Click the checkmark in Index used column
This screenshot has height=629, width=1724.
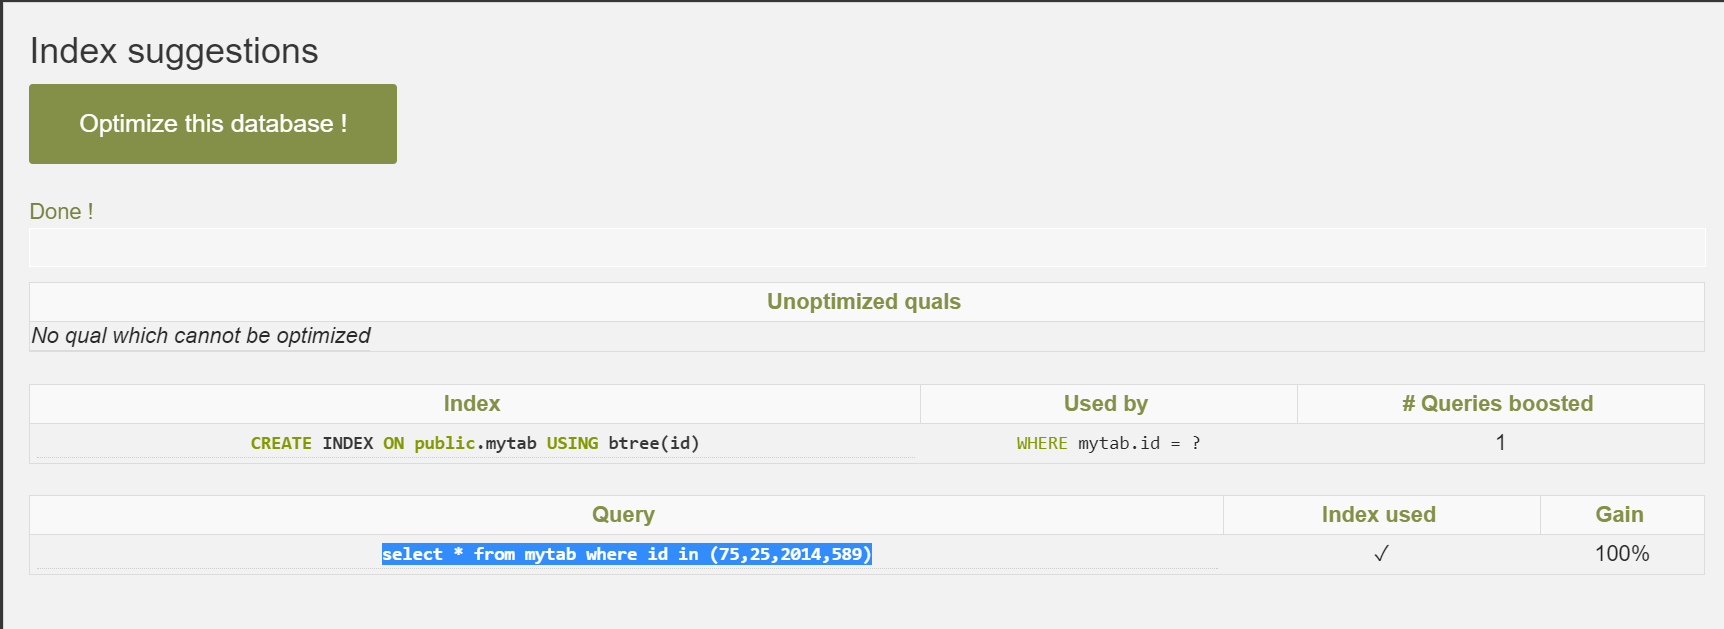click(1381, 554)
